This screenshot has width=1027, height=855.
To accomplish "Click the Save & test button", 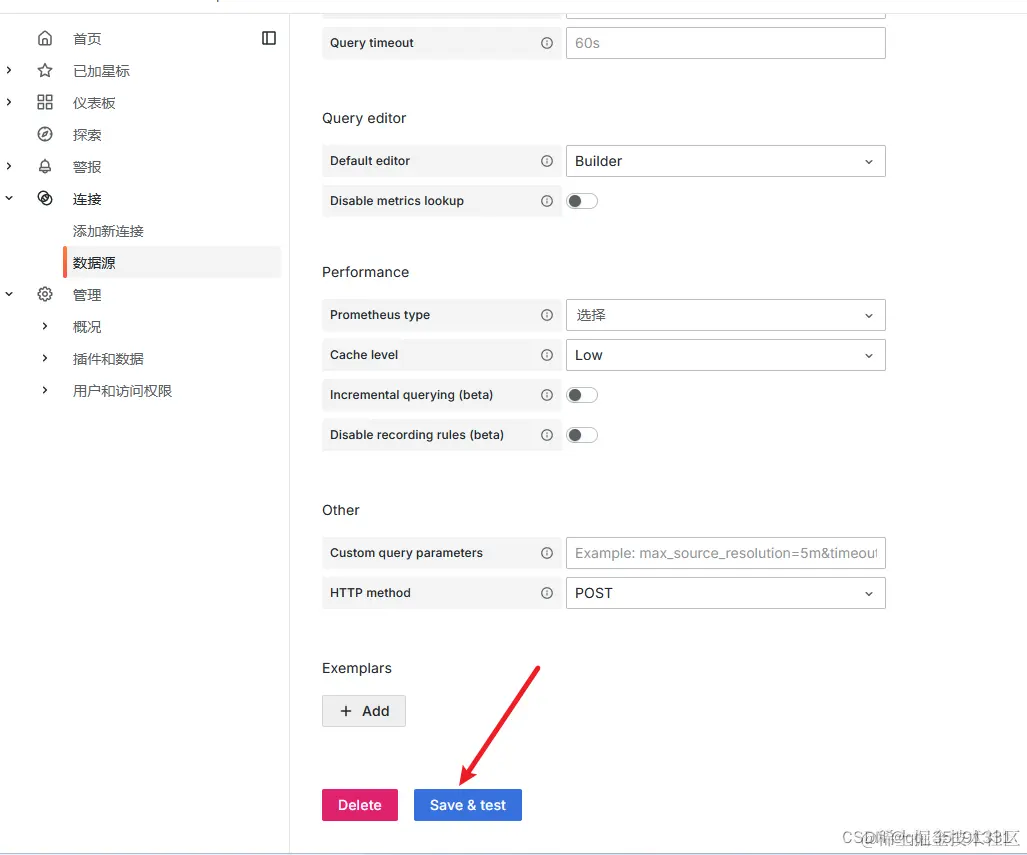I will pyautogui.click(x=468, y=805).
